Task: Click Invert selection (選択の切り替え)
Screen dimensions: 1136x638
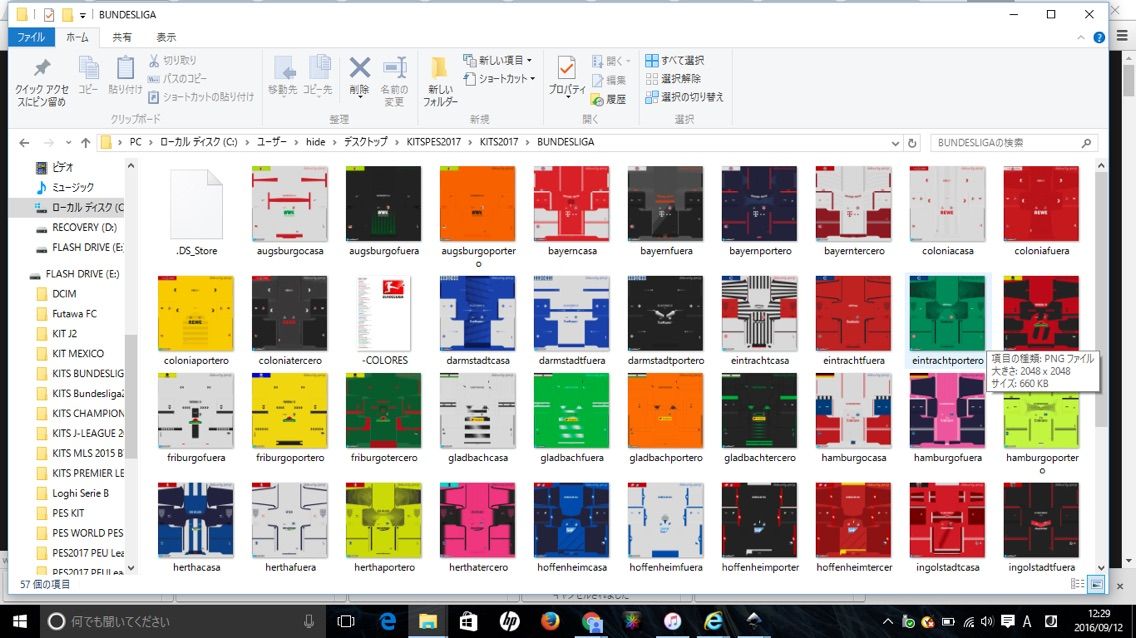Action: tap(685, 96)
